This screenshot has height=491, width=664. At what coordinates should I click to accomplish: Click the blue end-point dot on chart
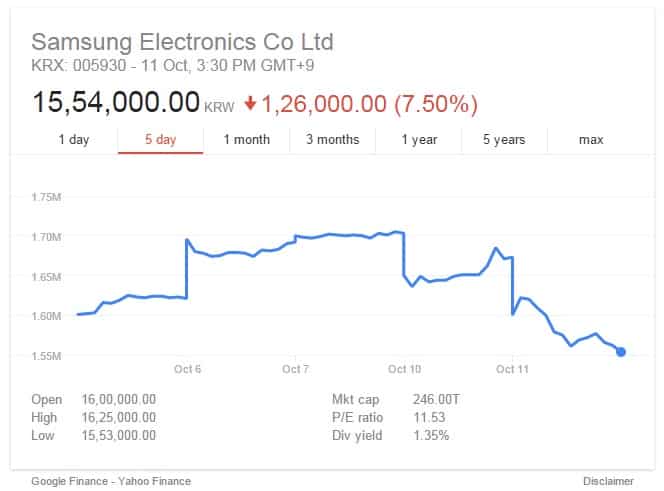tap(621, 352)
